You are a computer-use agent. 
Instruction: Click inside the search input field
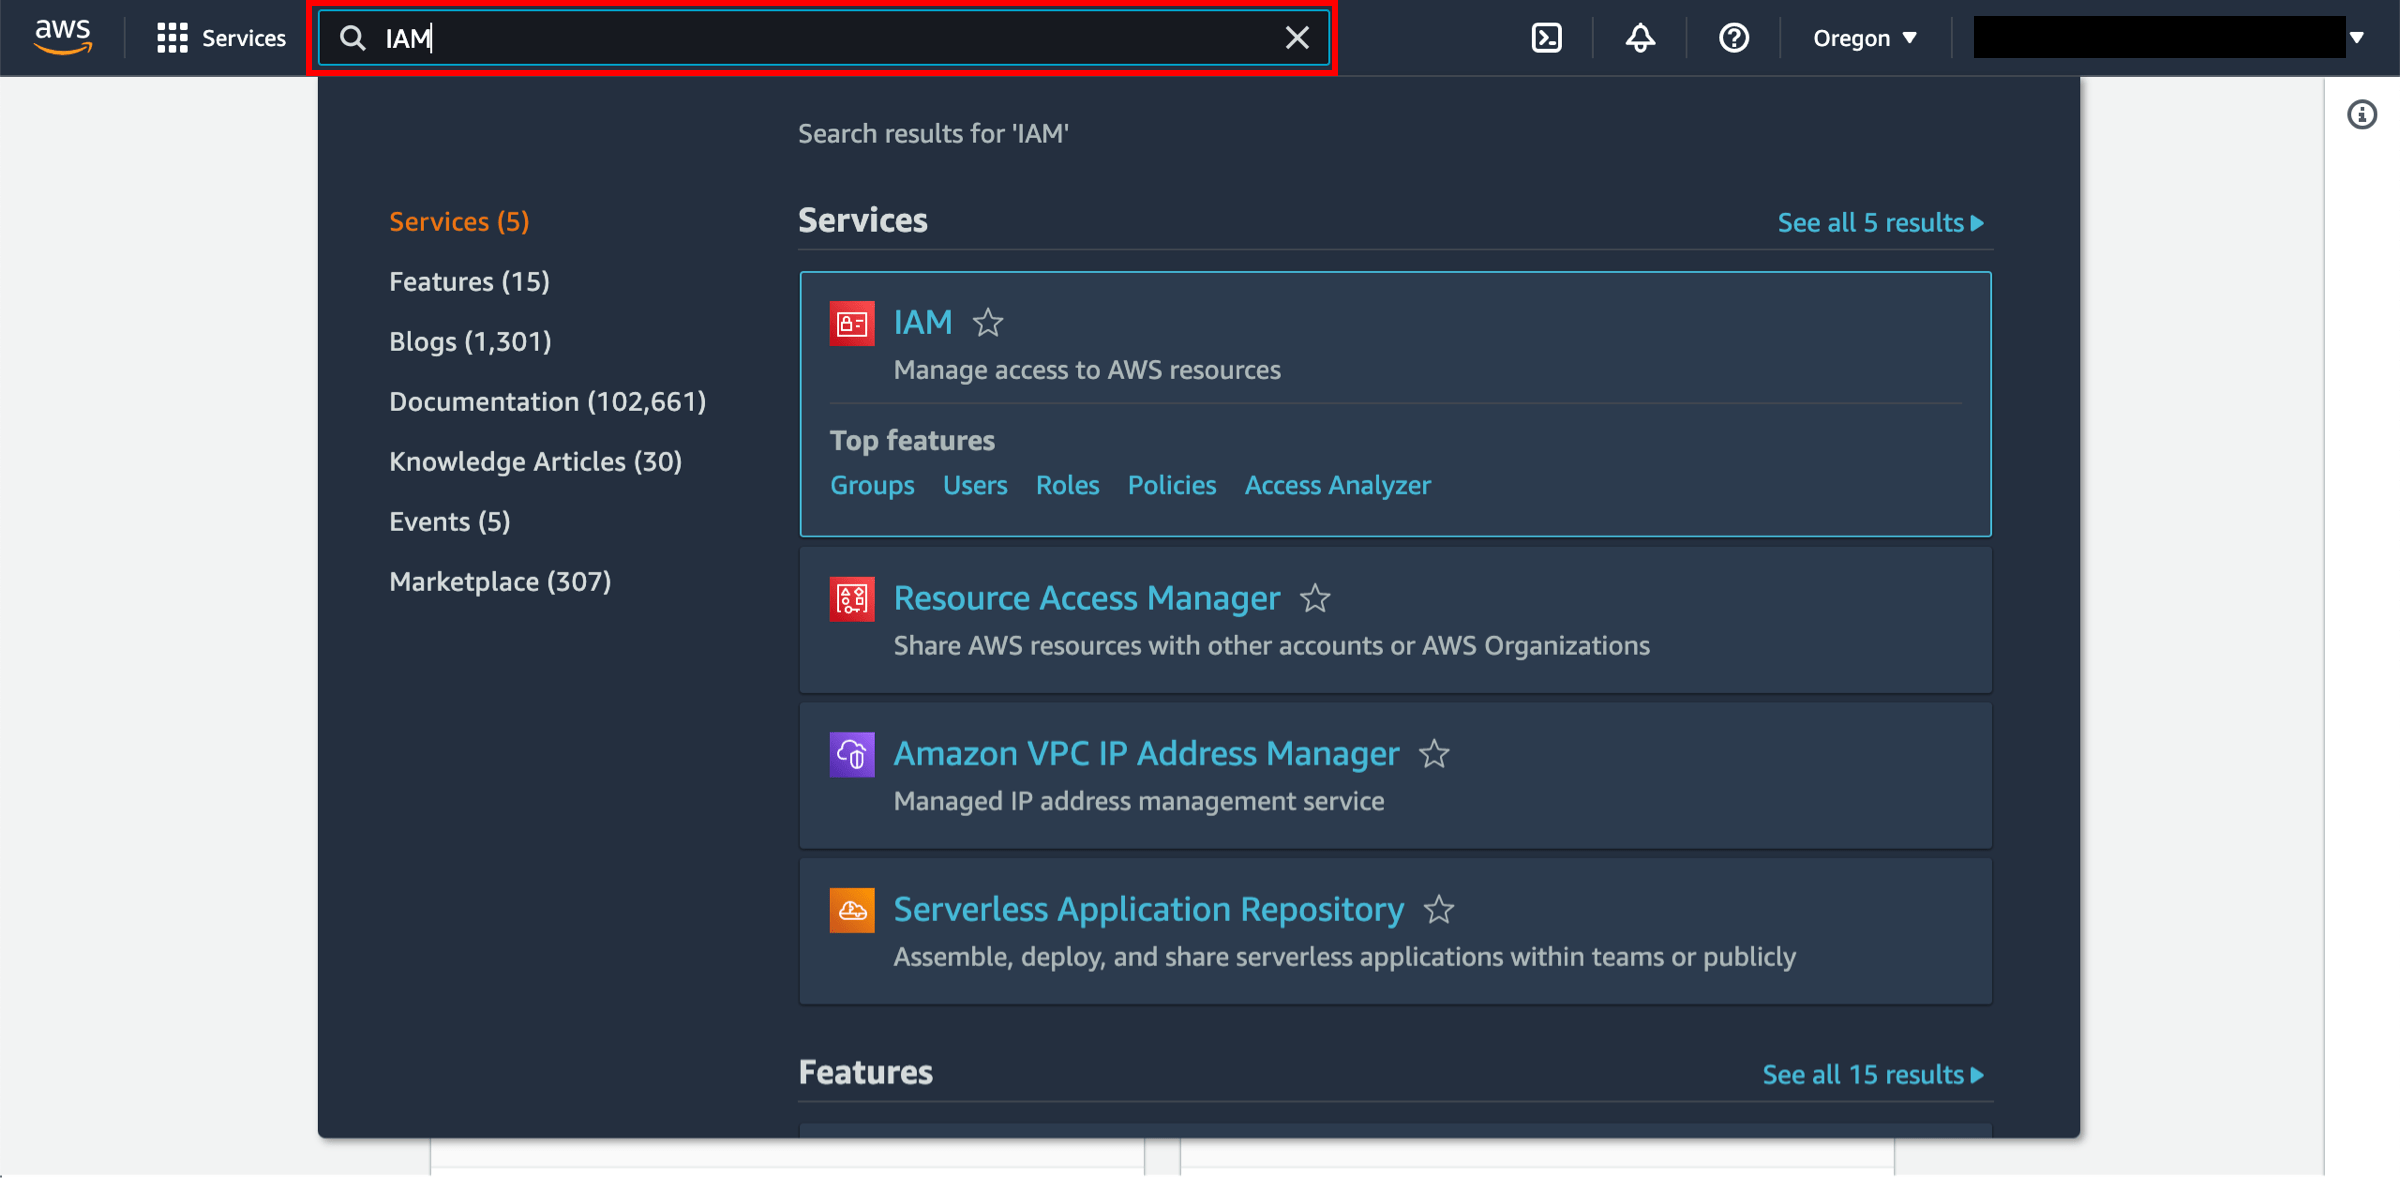point(800,38)
